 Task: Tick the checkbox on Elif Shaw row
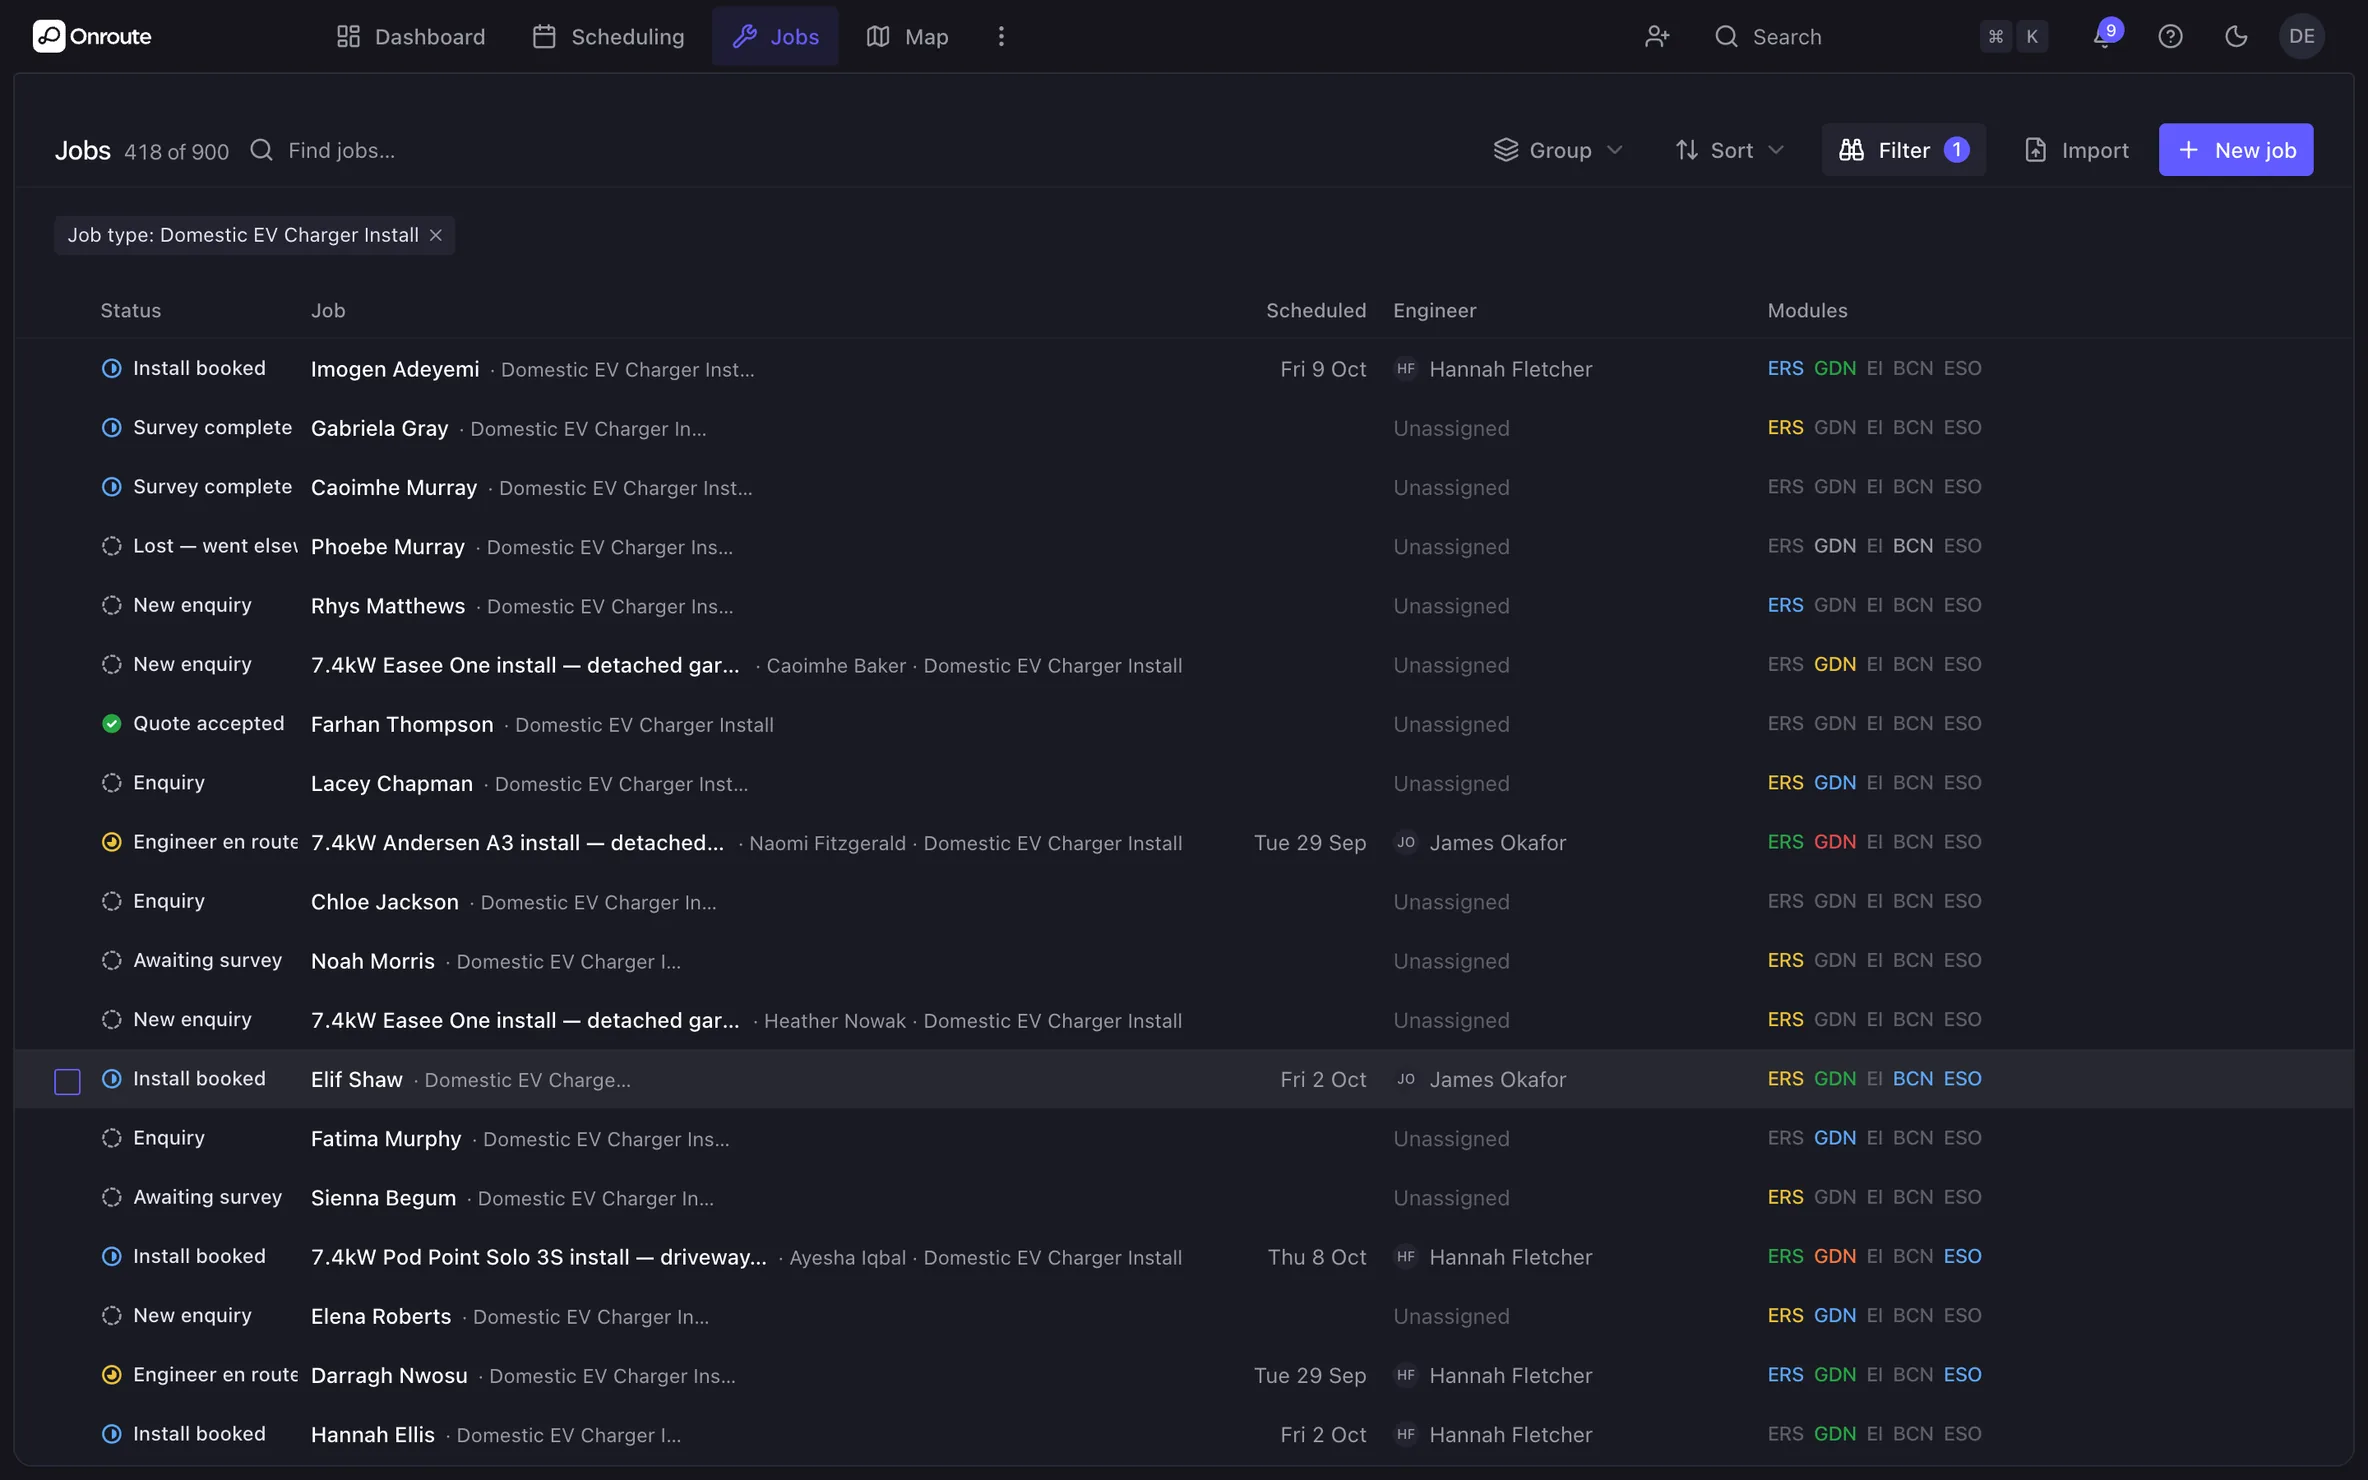pyautogui.click(x=67, y=1081)
